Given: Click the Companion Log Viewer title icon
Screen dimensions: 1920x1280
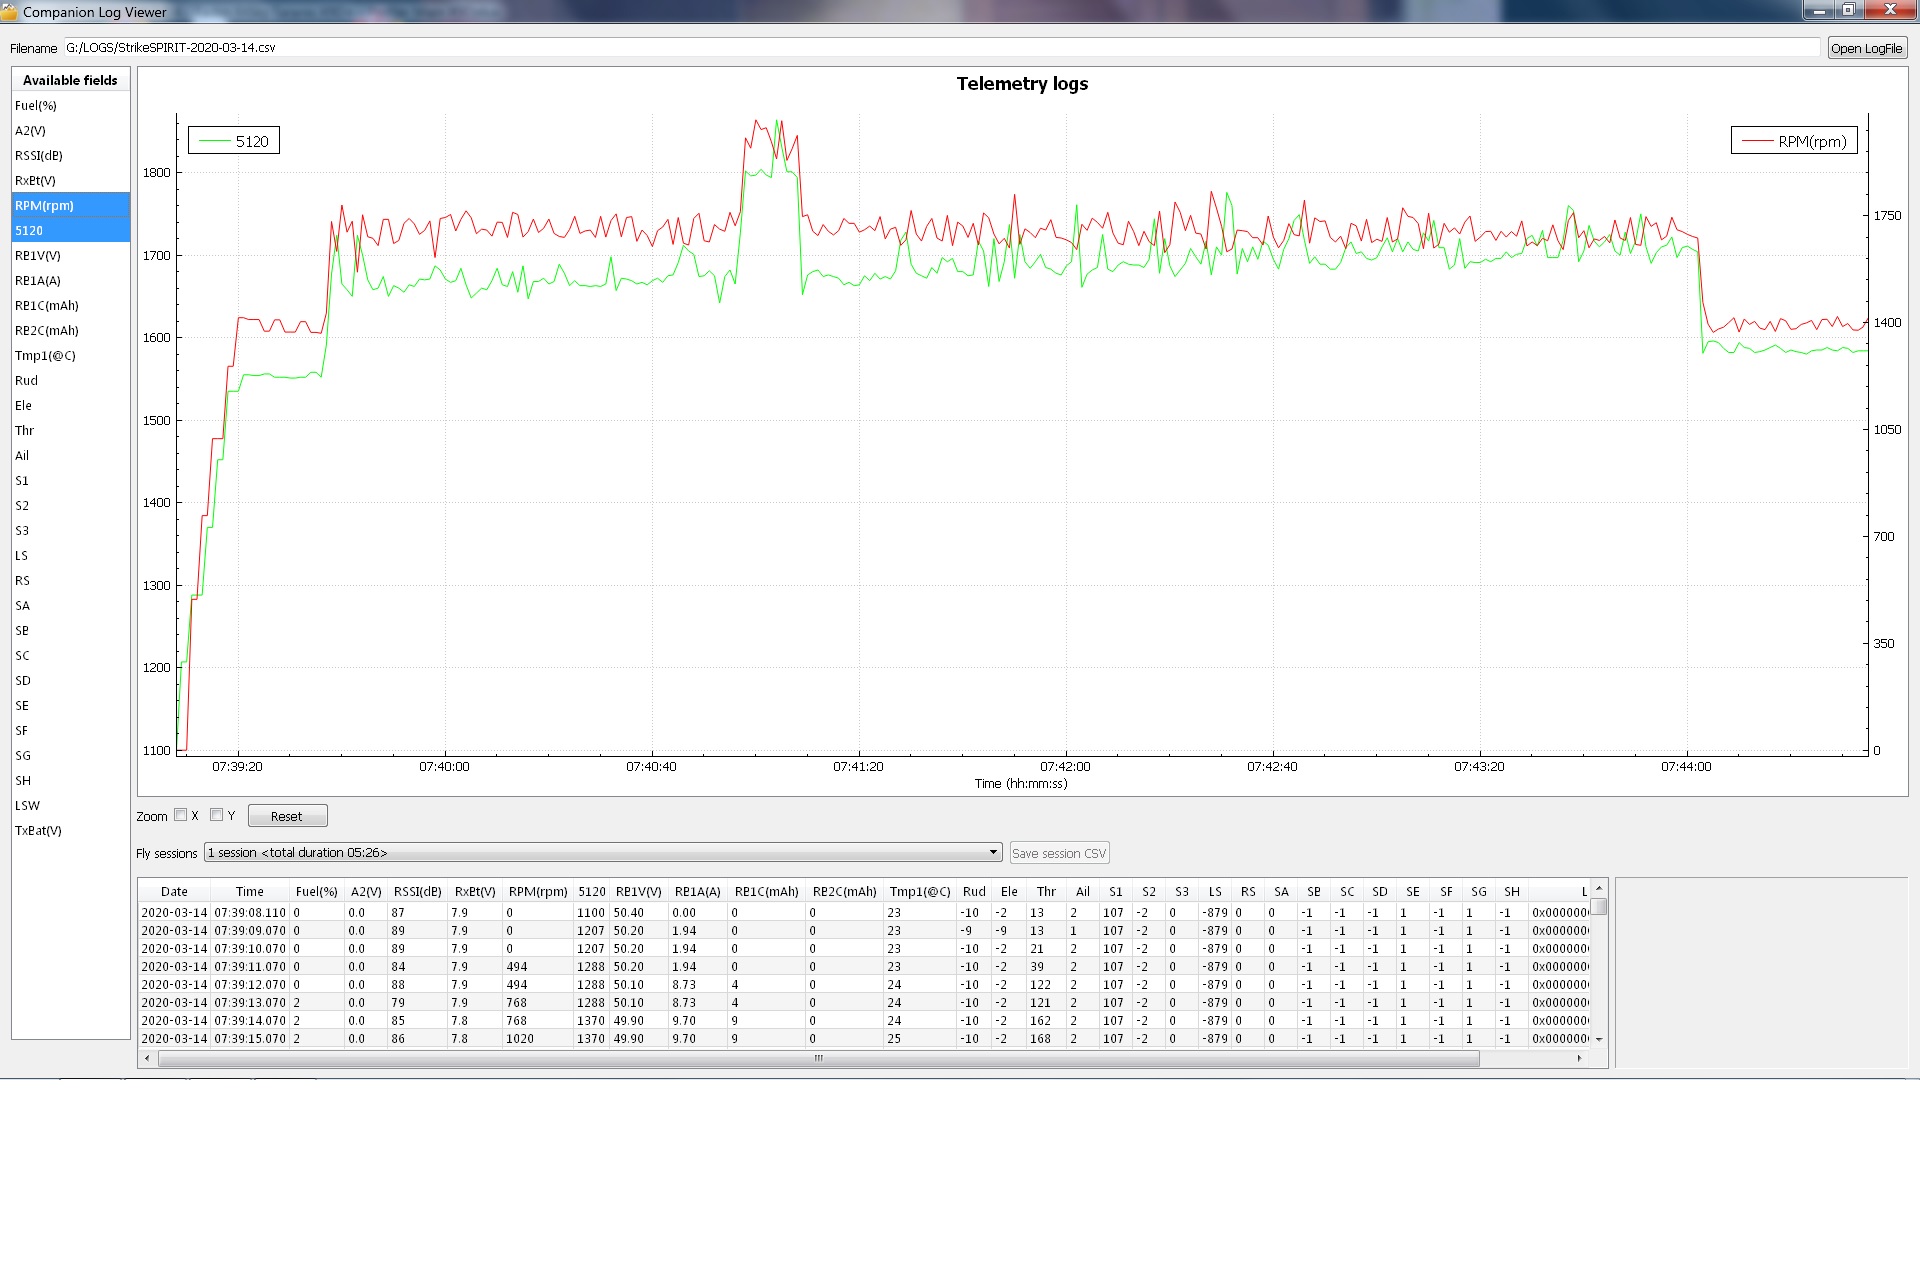Looking at the screenshot, I should coord(9,12).
